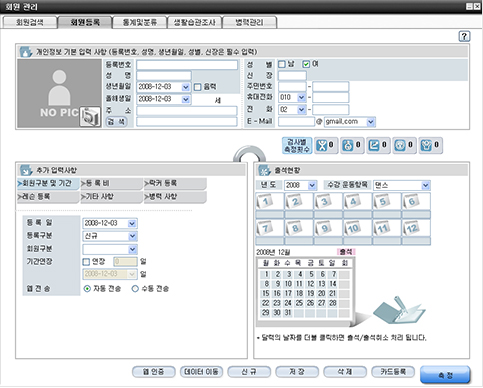Viewport: 483px width, 388px height.
Task: Click the 검사별 측정횟수 button
Action: 297,146
